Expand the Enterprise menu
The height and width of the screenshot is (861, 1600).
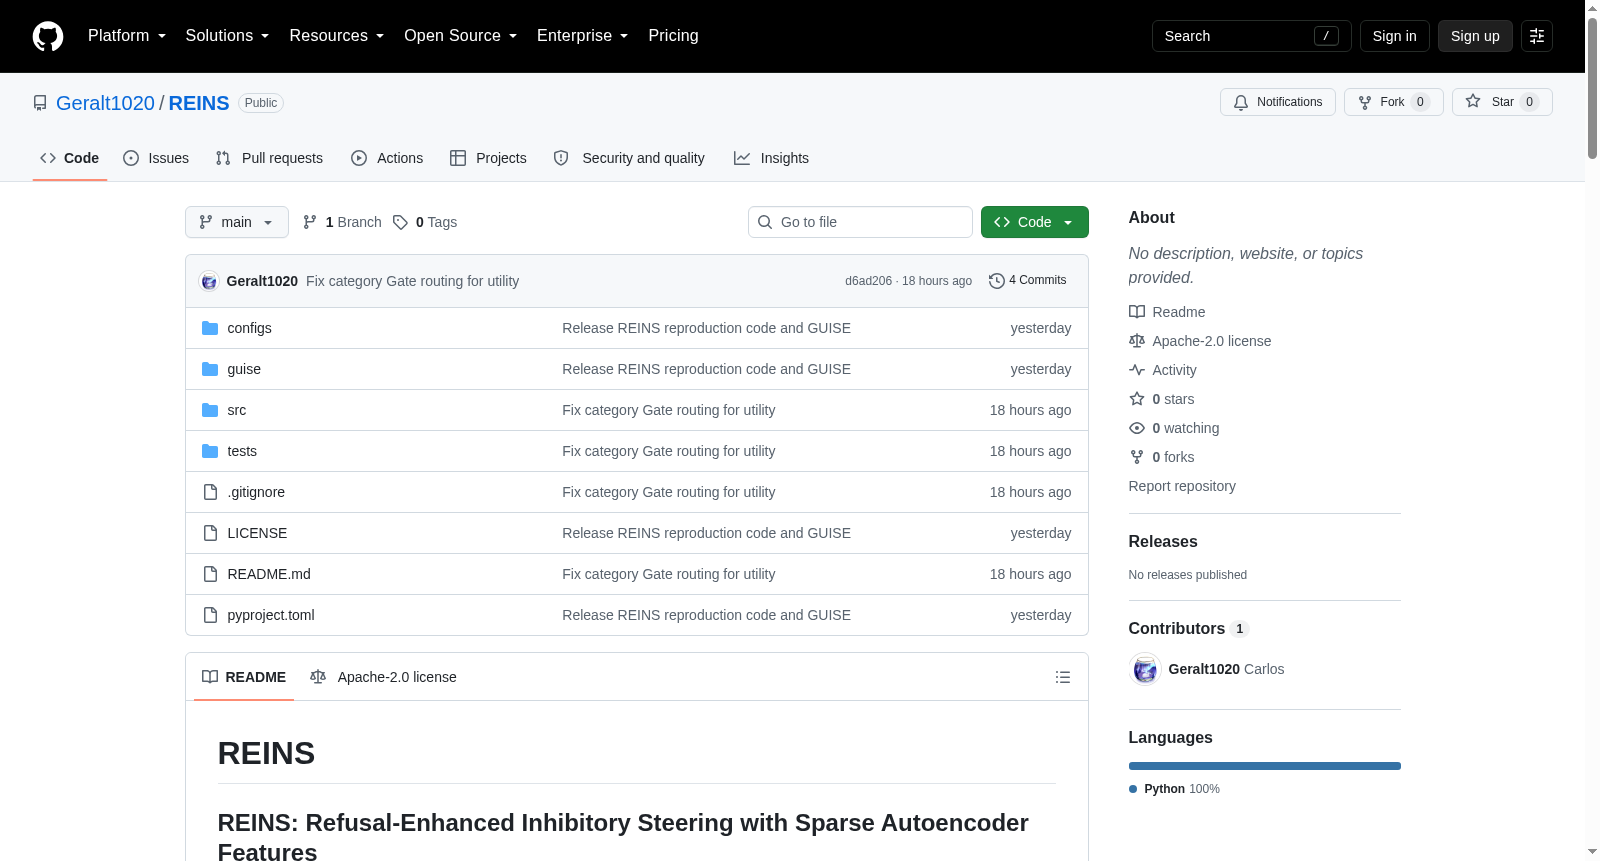(x=583, y=36)
